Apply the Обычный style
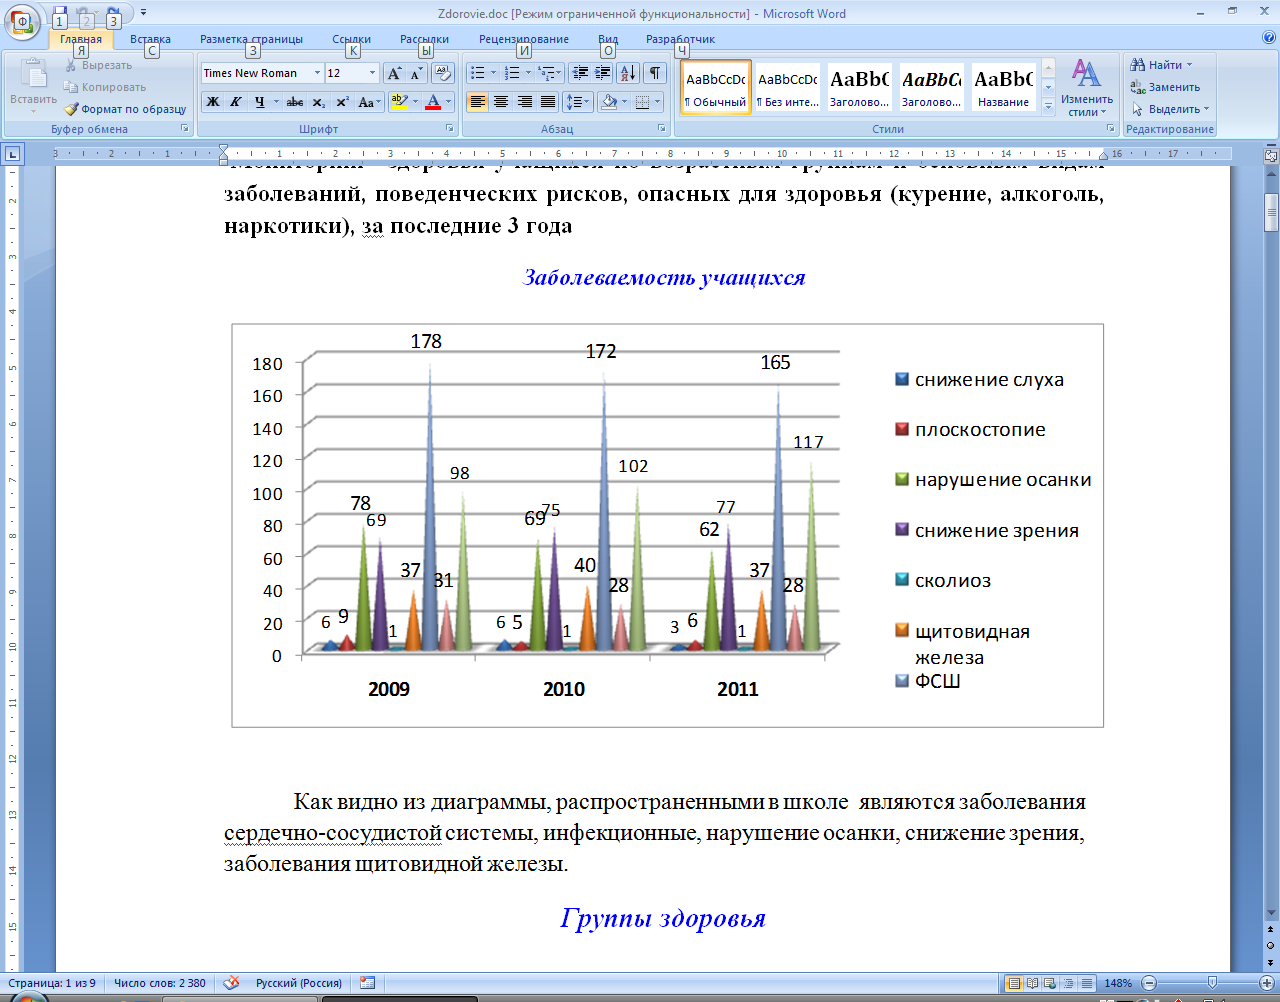 coord(716,87)
